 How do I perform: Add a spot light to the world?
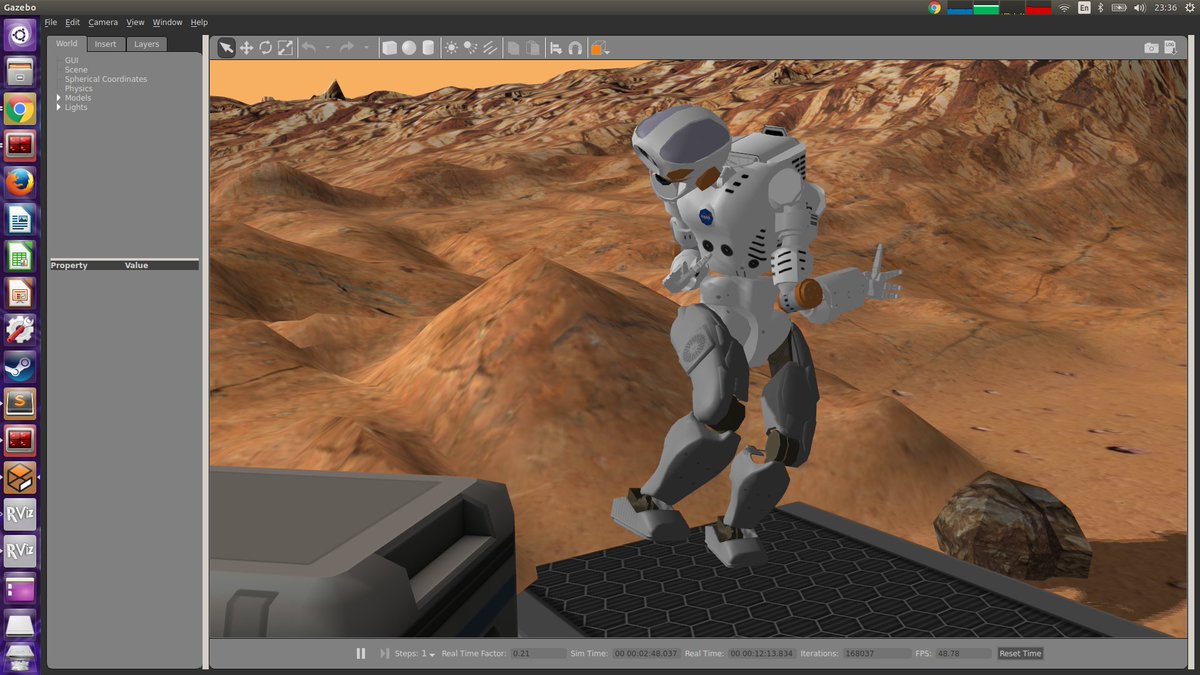click(x=471, y=47)
